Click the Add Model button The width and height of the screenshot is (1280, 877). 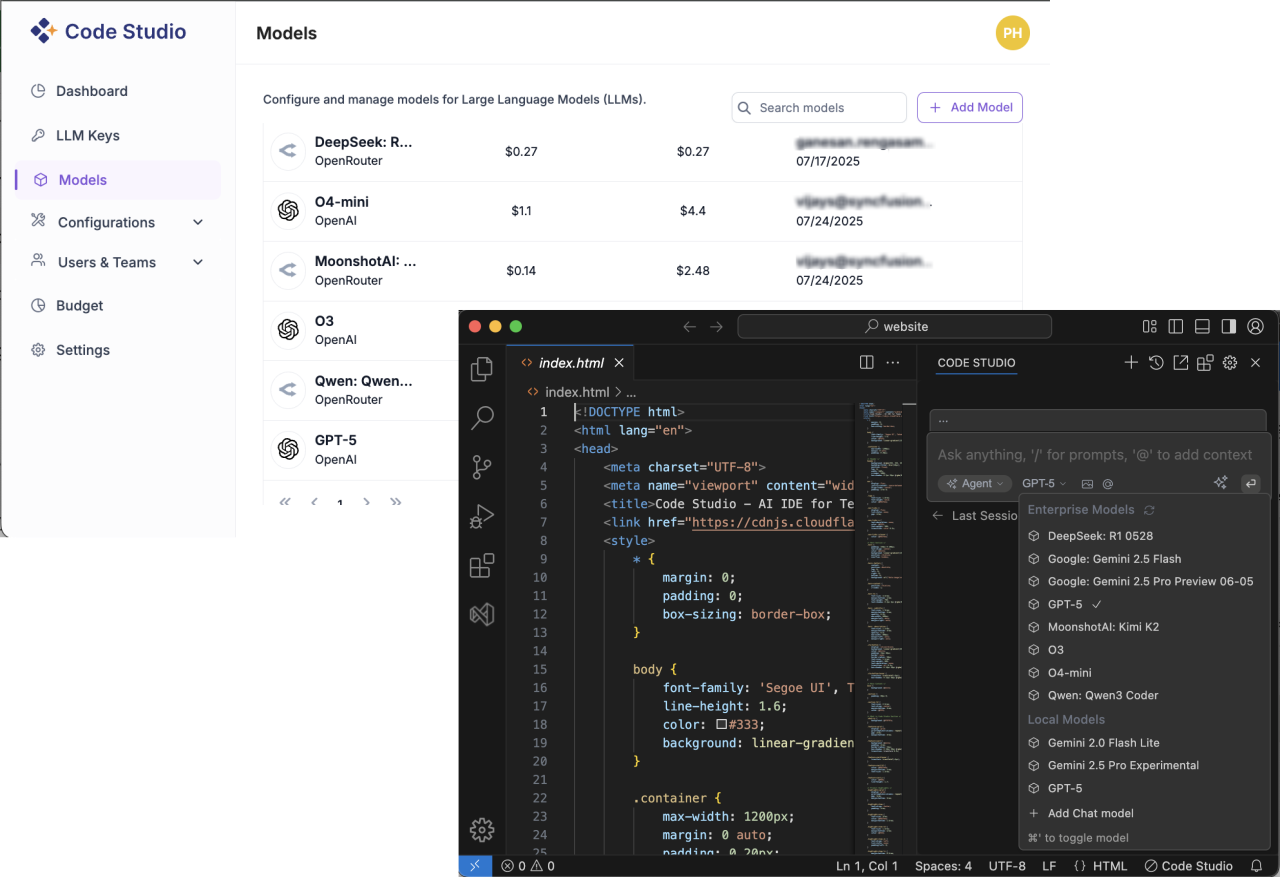[969, 107]
